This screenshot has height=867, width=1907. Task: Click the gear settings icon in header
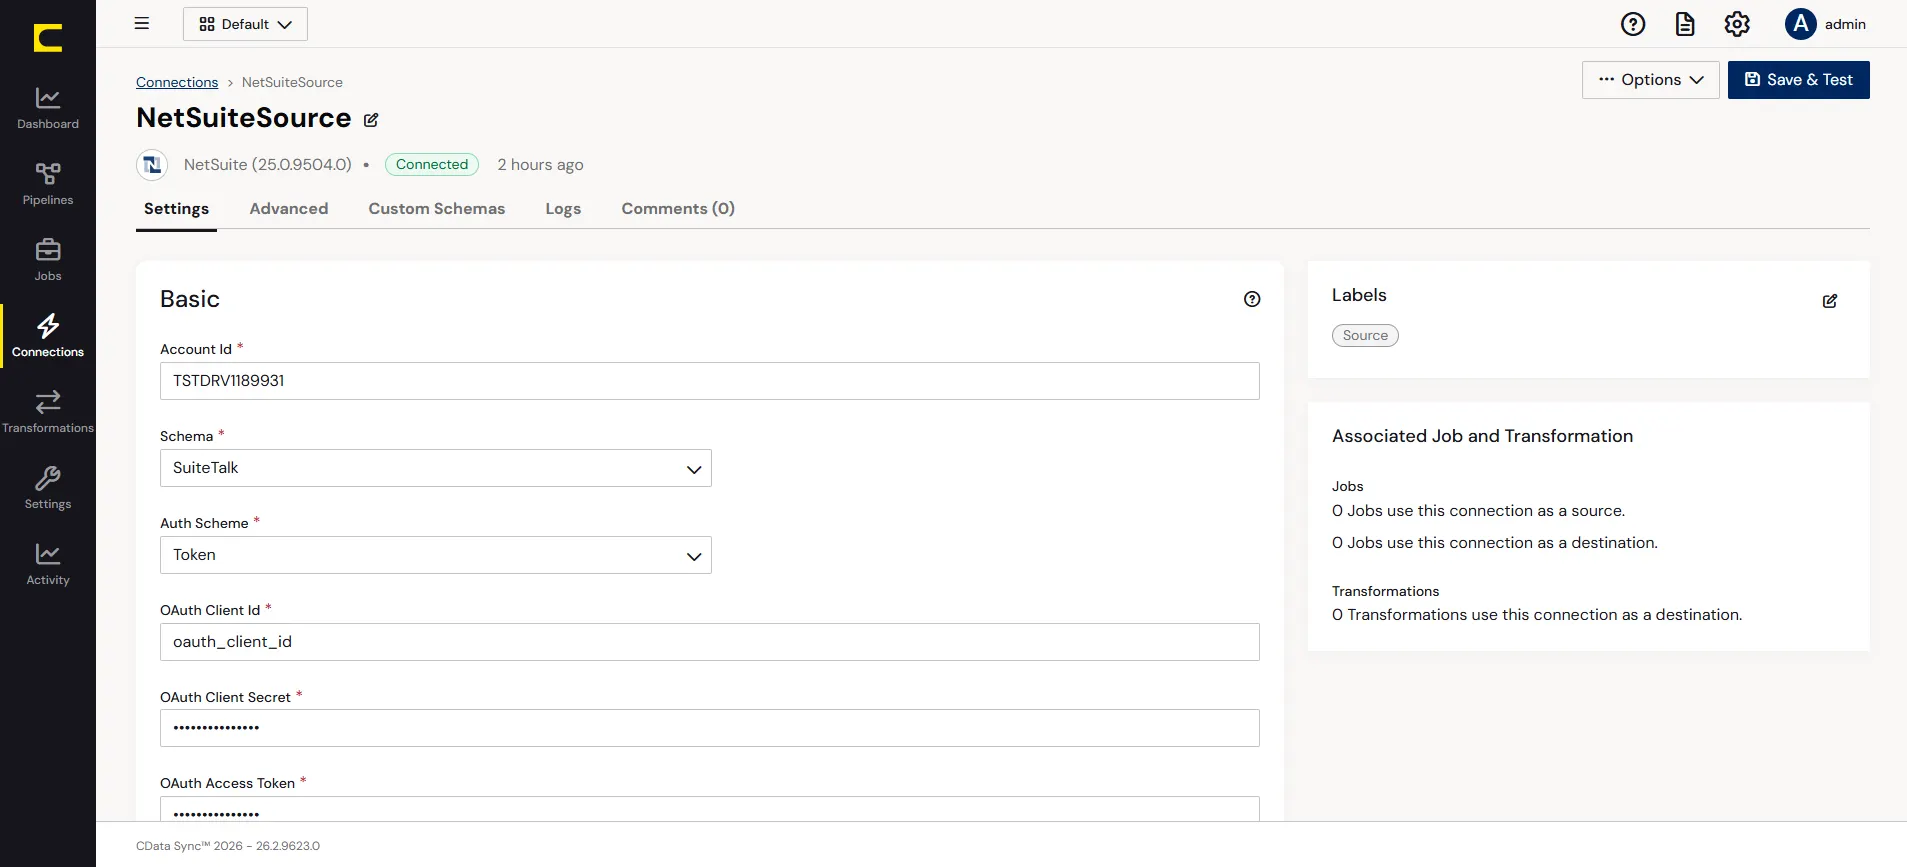[x=1737, y=24]
